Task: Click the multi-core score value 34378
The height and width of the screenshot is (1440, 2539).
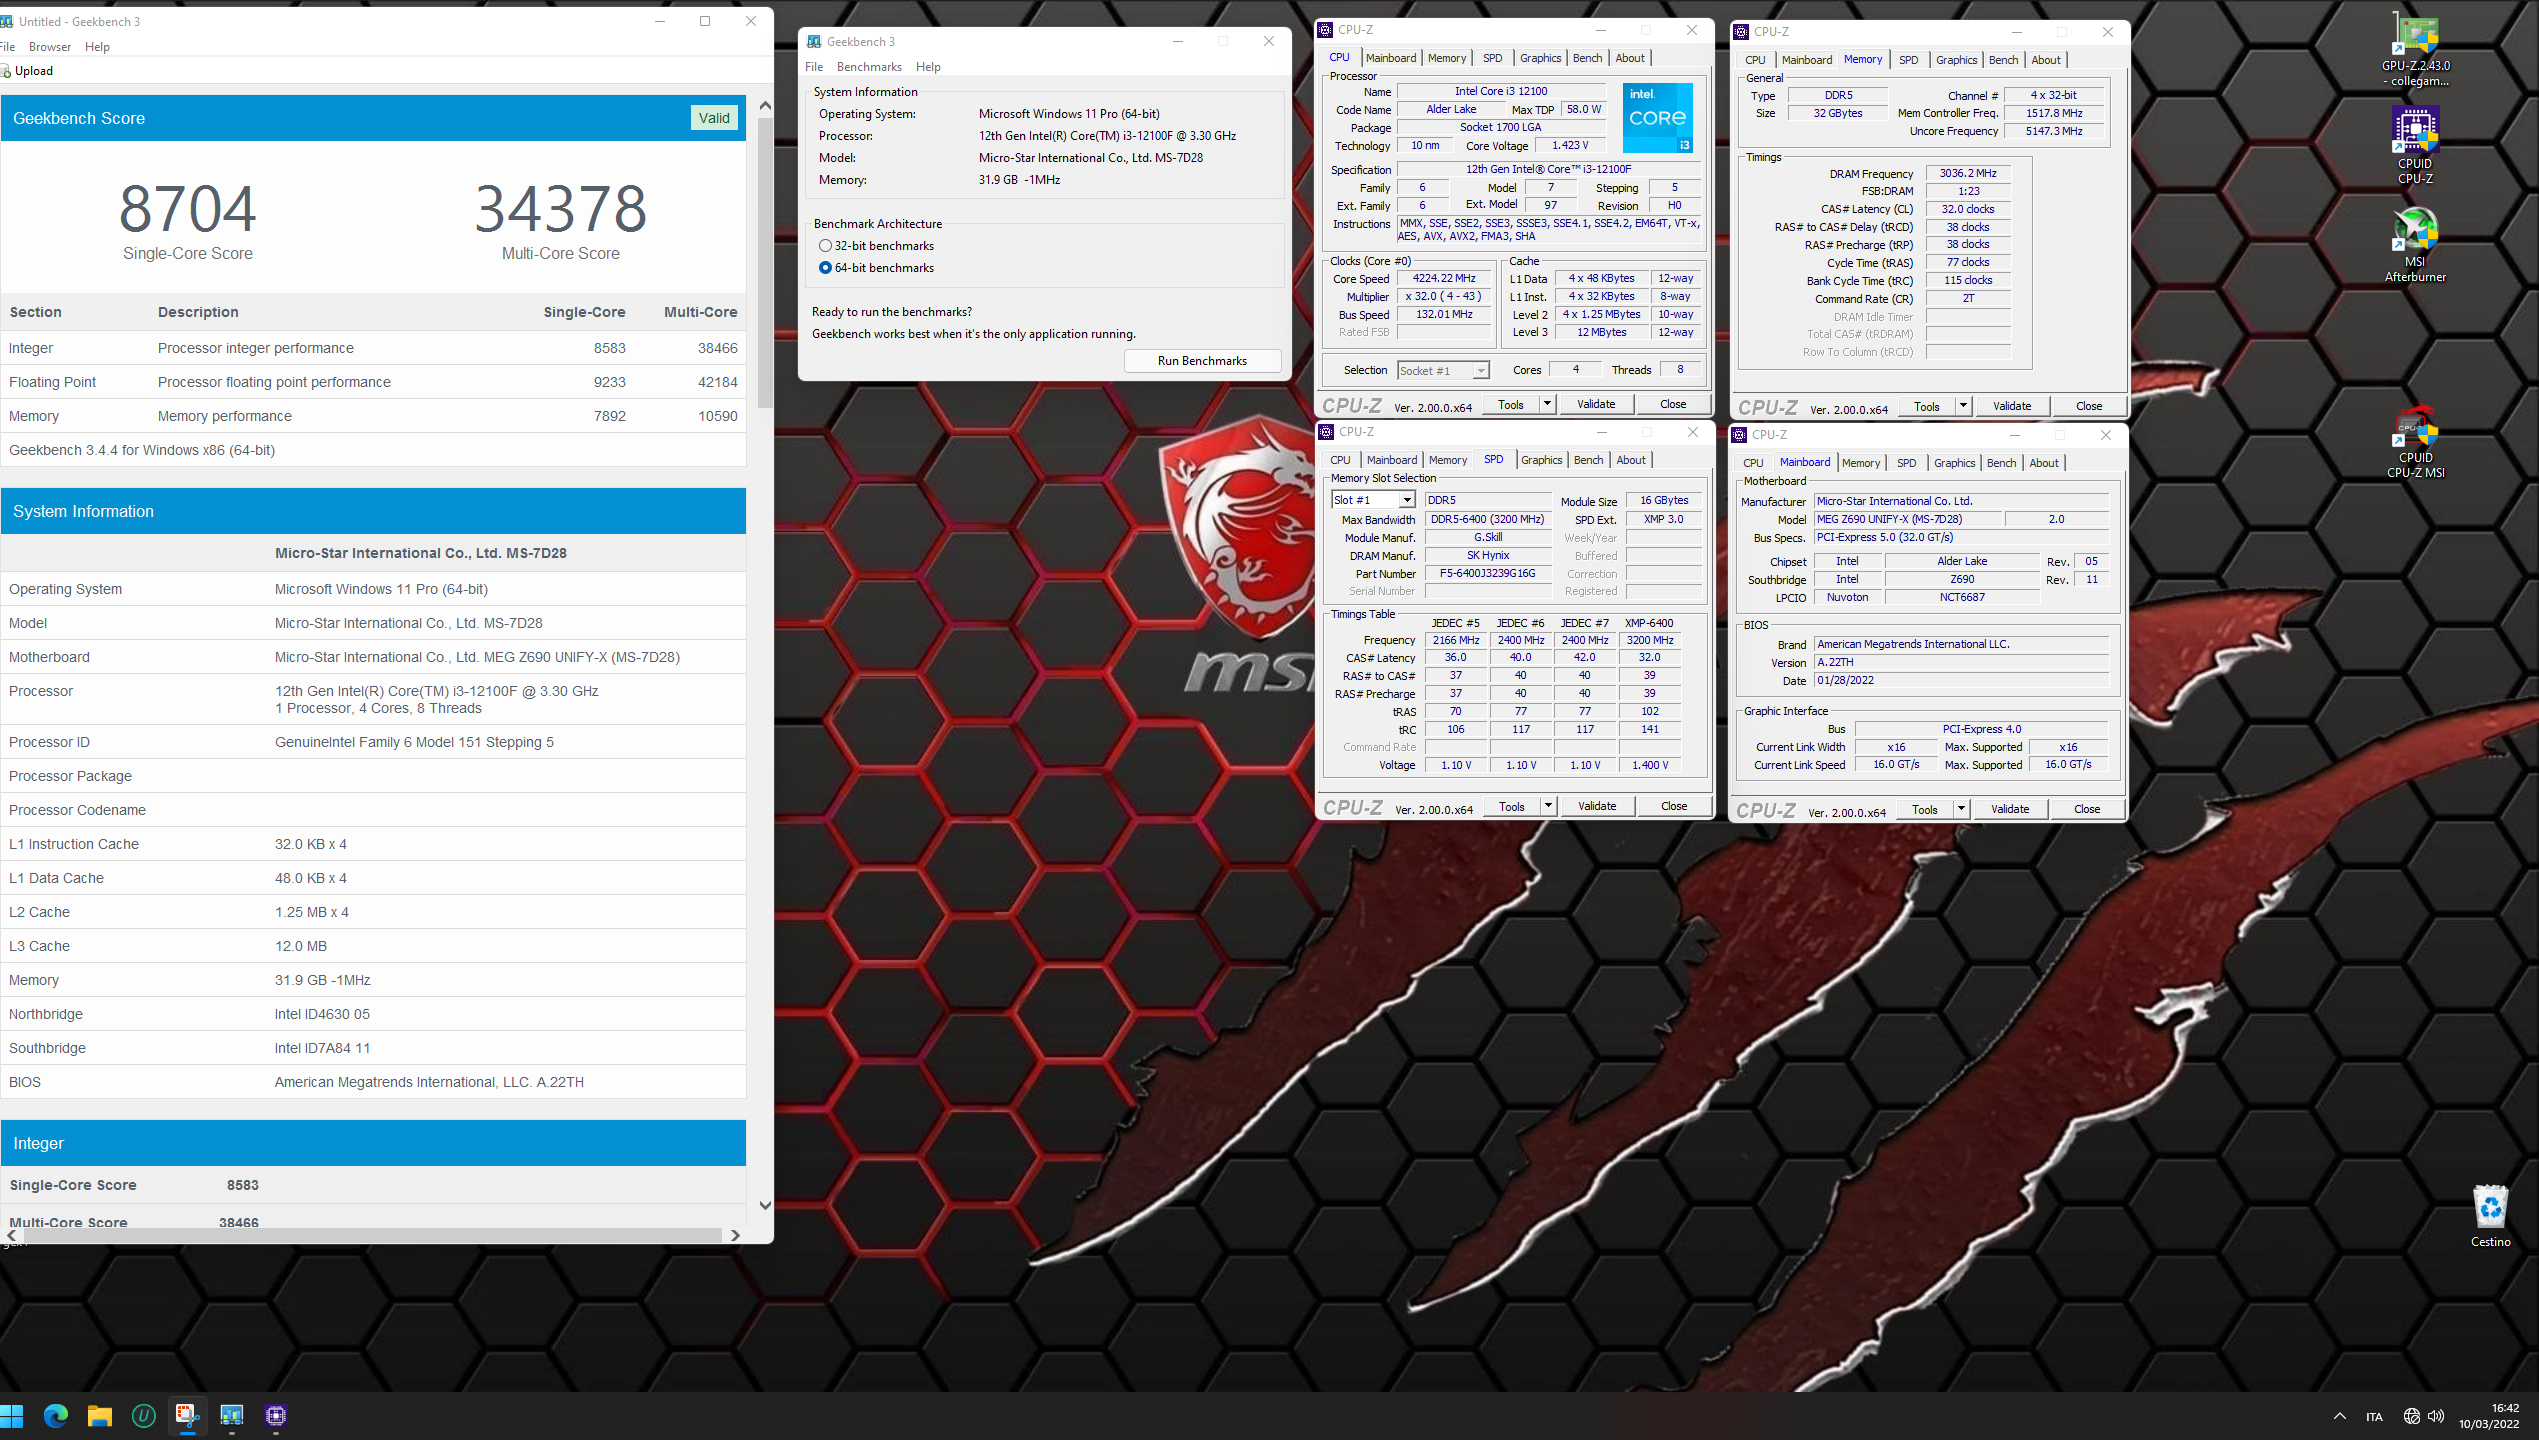Action: click(x=560, y=209)
